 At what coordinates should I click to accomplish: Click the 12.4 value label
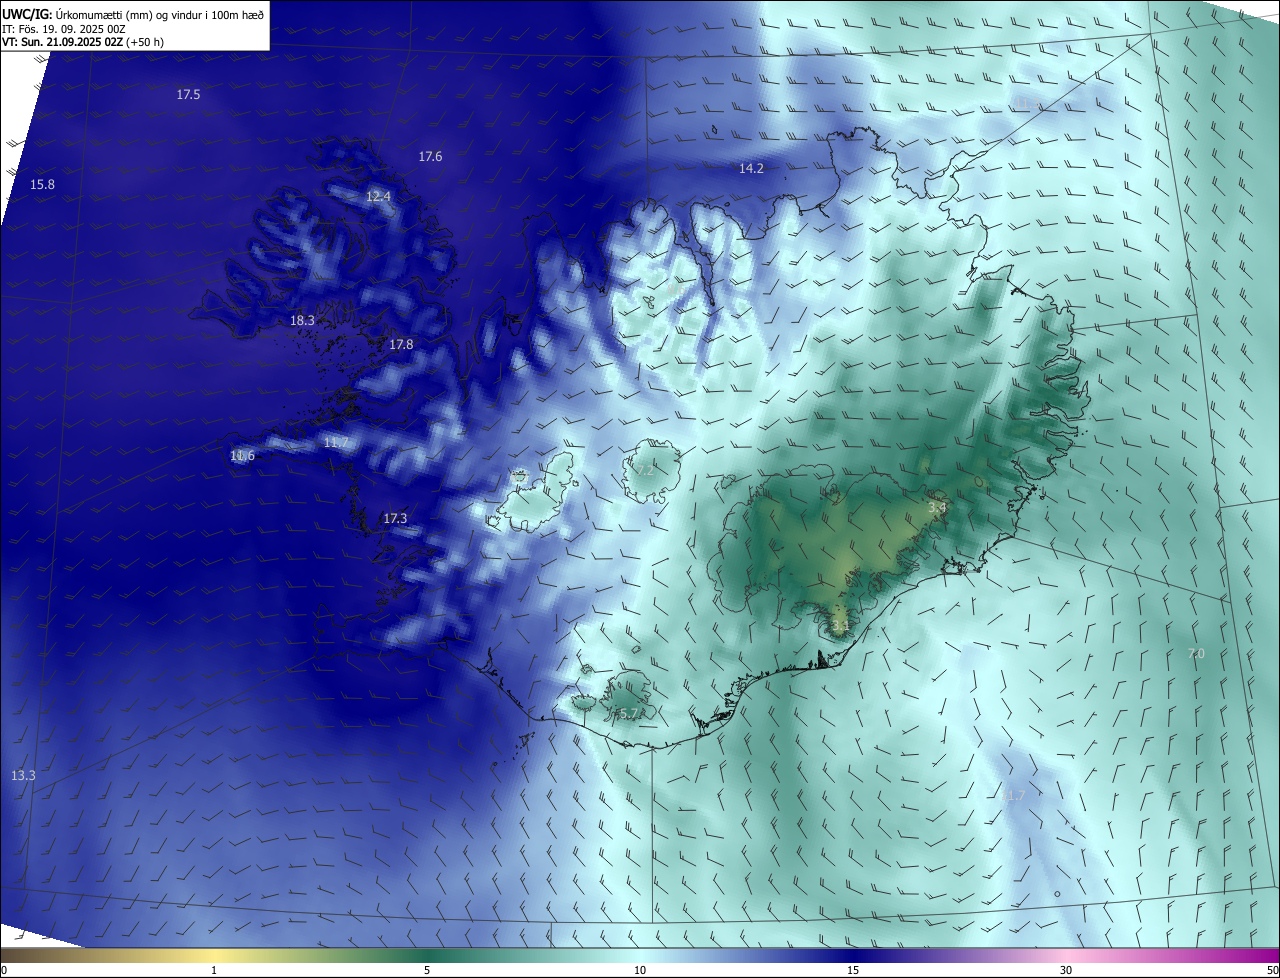(378, 197)
